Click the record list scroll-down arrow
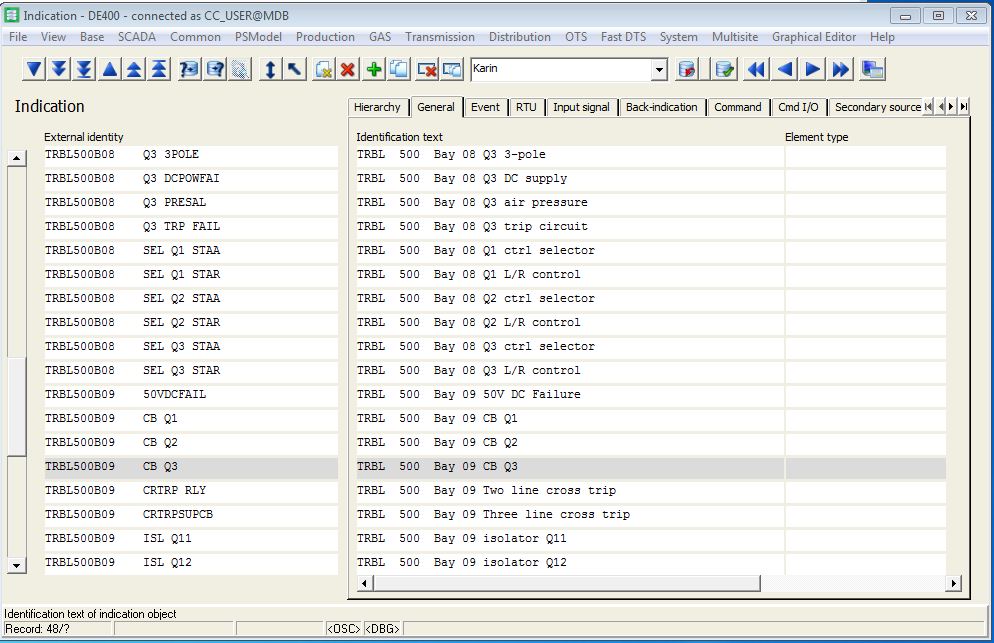The image size is (994, 643). click(16, 565)
